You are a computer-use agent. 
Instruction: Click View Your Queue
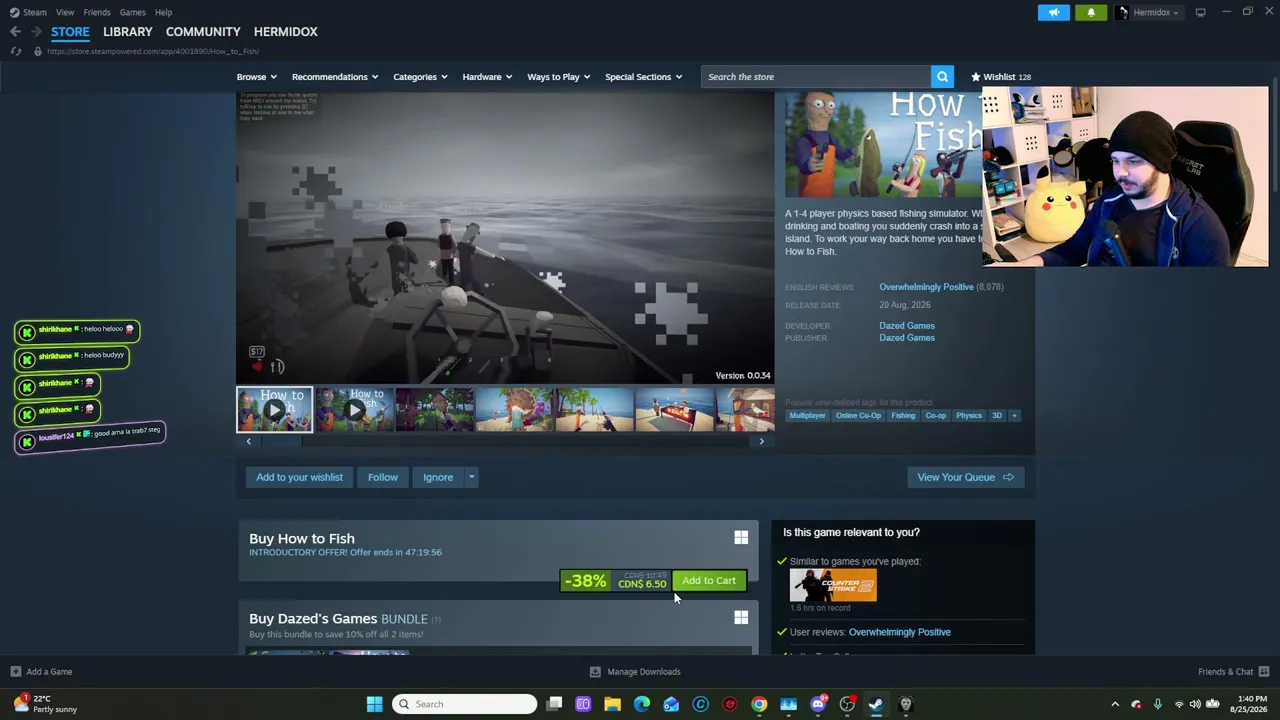point(966,477)
